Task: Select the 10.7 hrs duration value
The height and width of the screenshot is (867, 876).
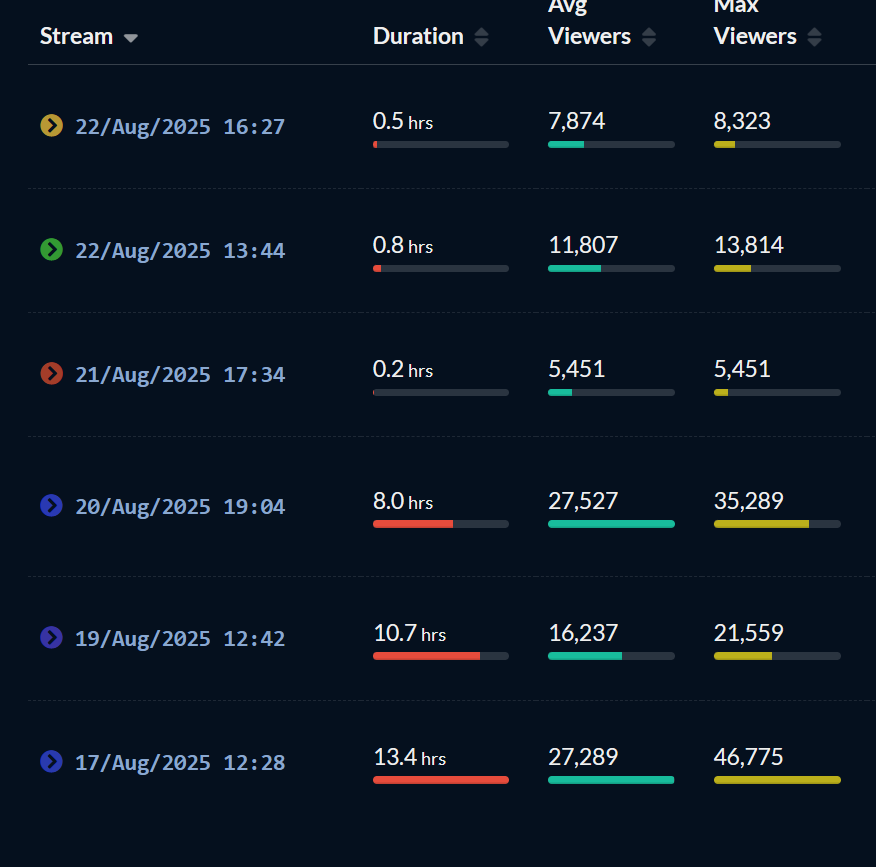Action: tap(410, 633)
